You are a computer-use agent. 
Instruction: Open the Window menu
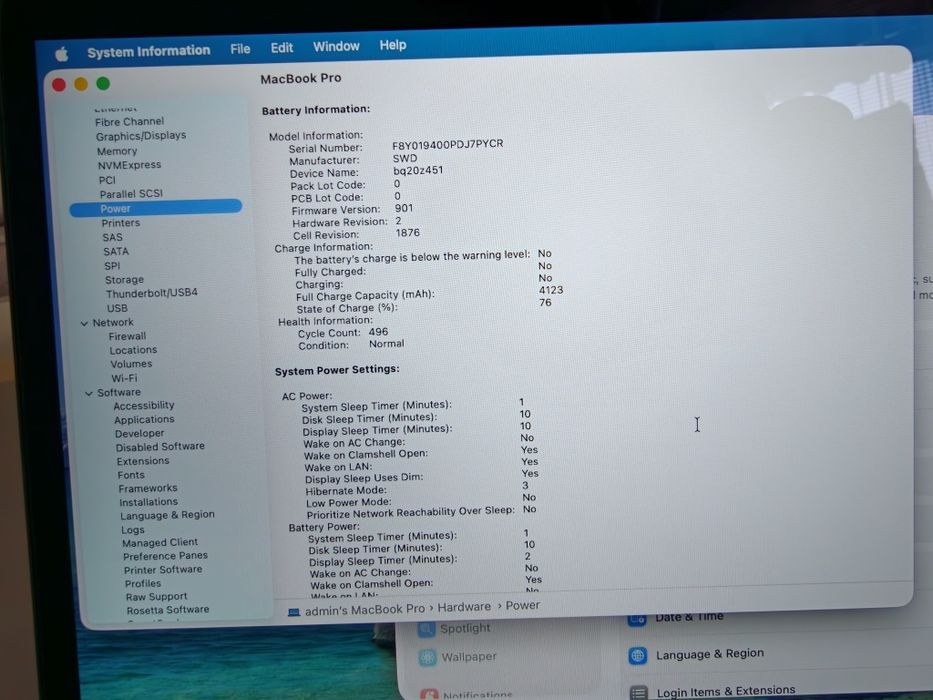coord(336,46)
